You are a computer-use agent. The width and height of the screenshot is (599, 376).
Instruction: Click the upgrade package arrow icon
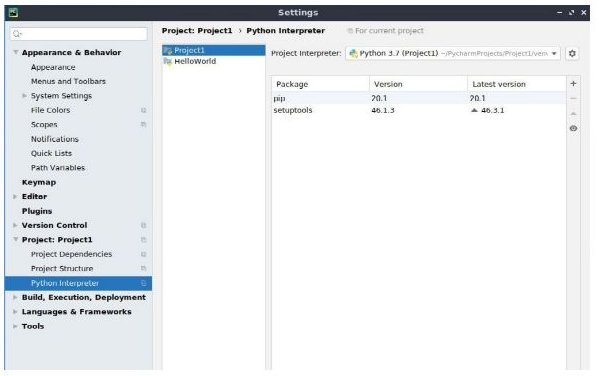pyautogui.click(x=573, y=113)
